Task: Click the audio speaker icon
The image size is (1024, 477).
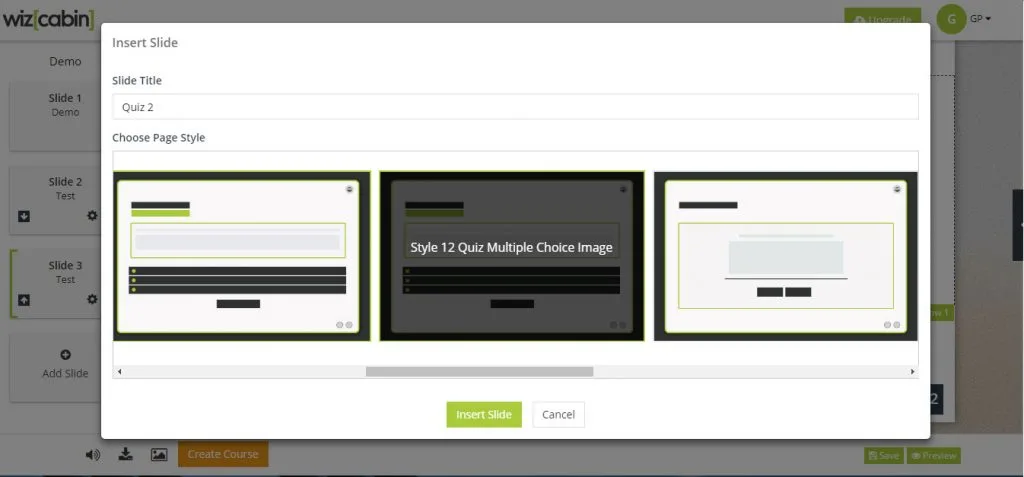Action: [x=93, y=455]
